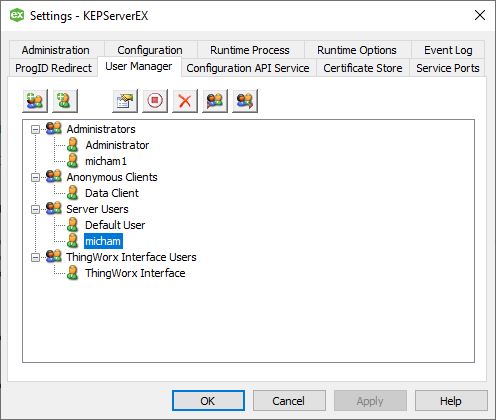Collapse the Server Users group node
The image size is (496, 420).
pyautogui.click(x=35, y=209)
